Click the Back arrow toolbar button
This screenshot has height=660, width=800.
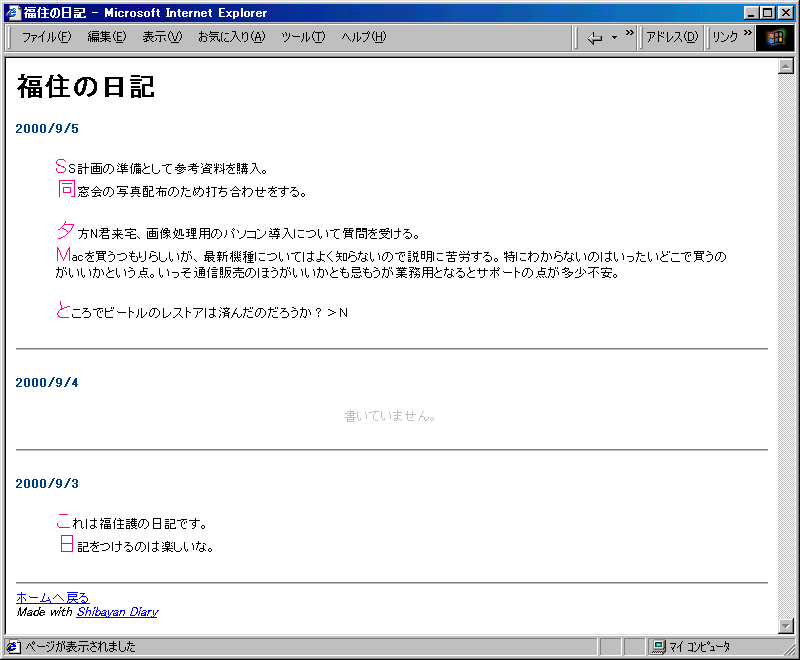(x=595, y=37)
